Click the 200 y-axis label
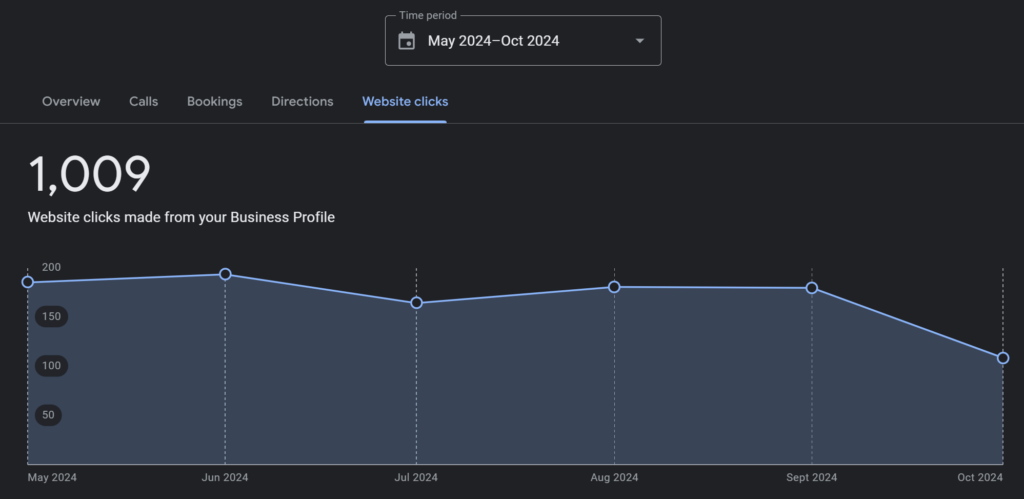 coord(52,267)
